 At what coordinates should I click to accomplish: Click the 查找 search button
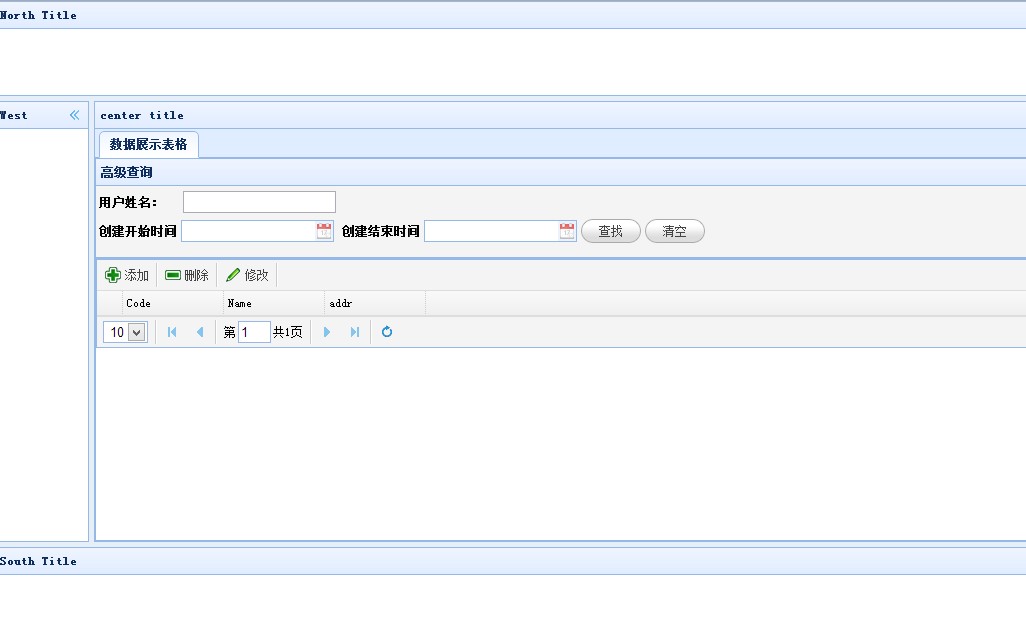coord(610,231)
